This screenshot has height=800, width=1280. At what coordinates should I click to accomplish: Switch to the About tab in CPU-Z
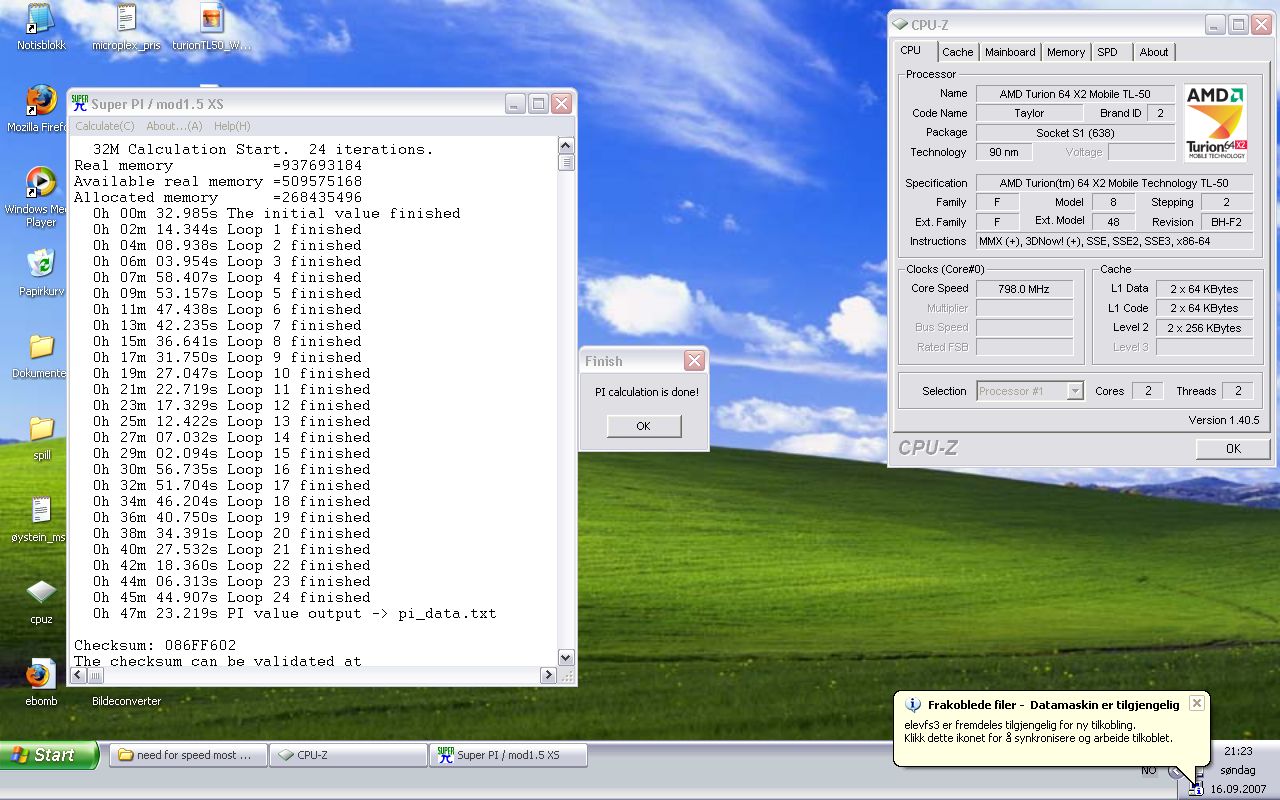[1154, 52]
